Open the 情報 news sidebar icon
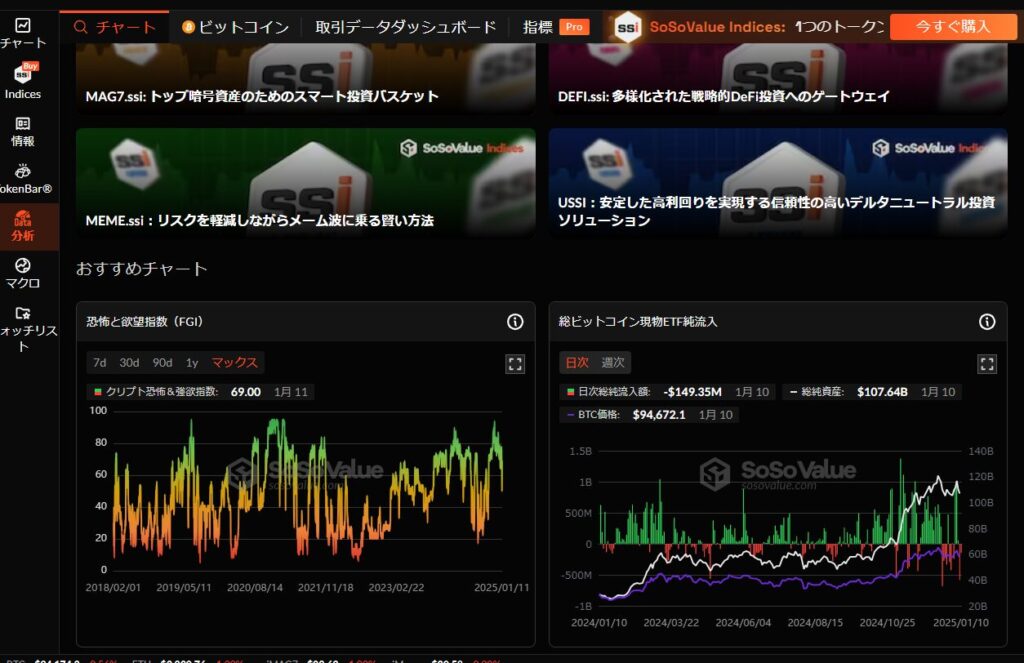This screenshot has width=1024, height=663. (x=23, y=123)
